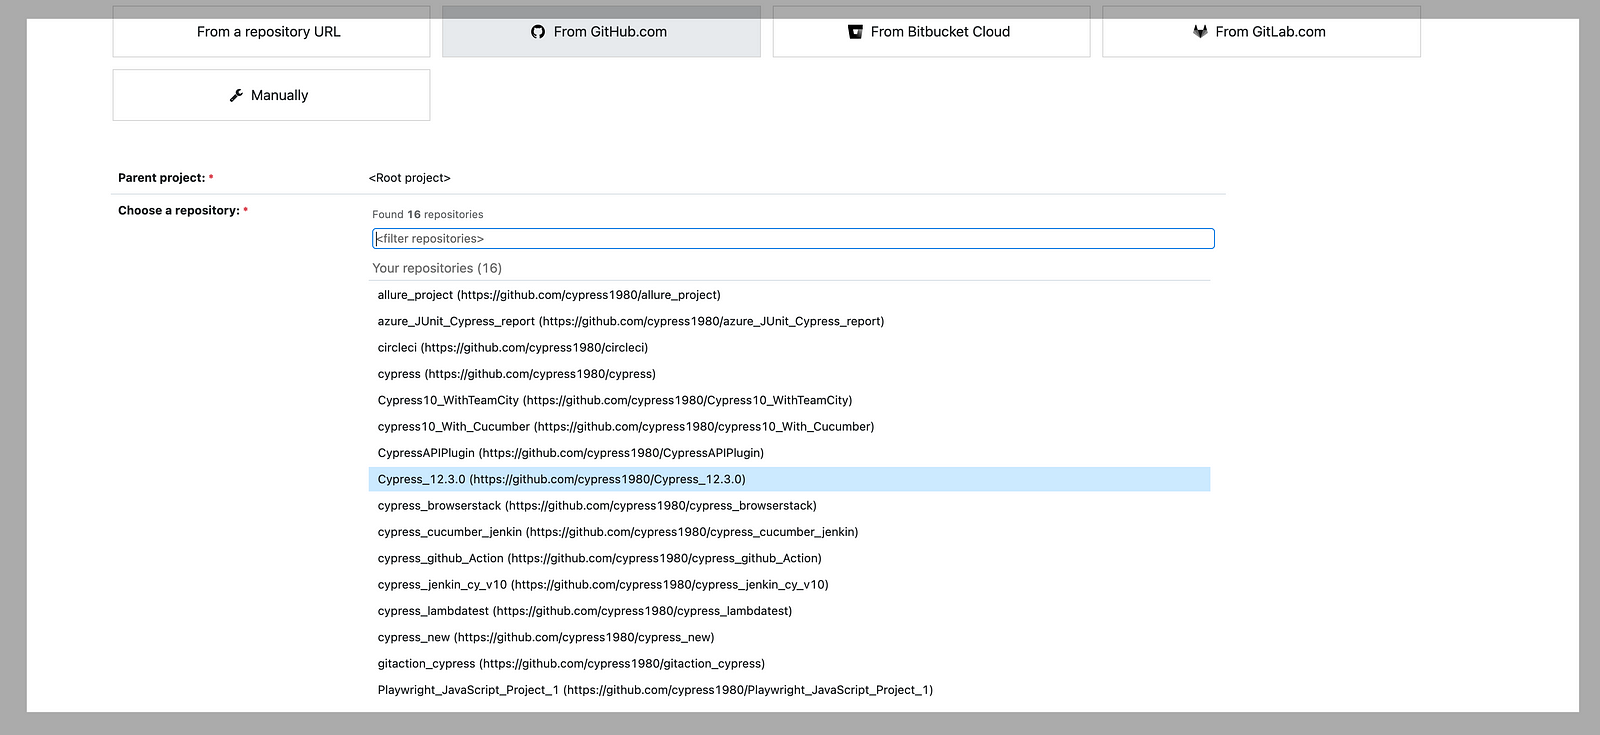The height and width of the screenshot is (735, 1600).
Task: Choose the From GitLab.com option
Action: pos(1260,32)
